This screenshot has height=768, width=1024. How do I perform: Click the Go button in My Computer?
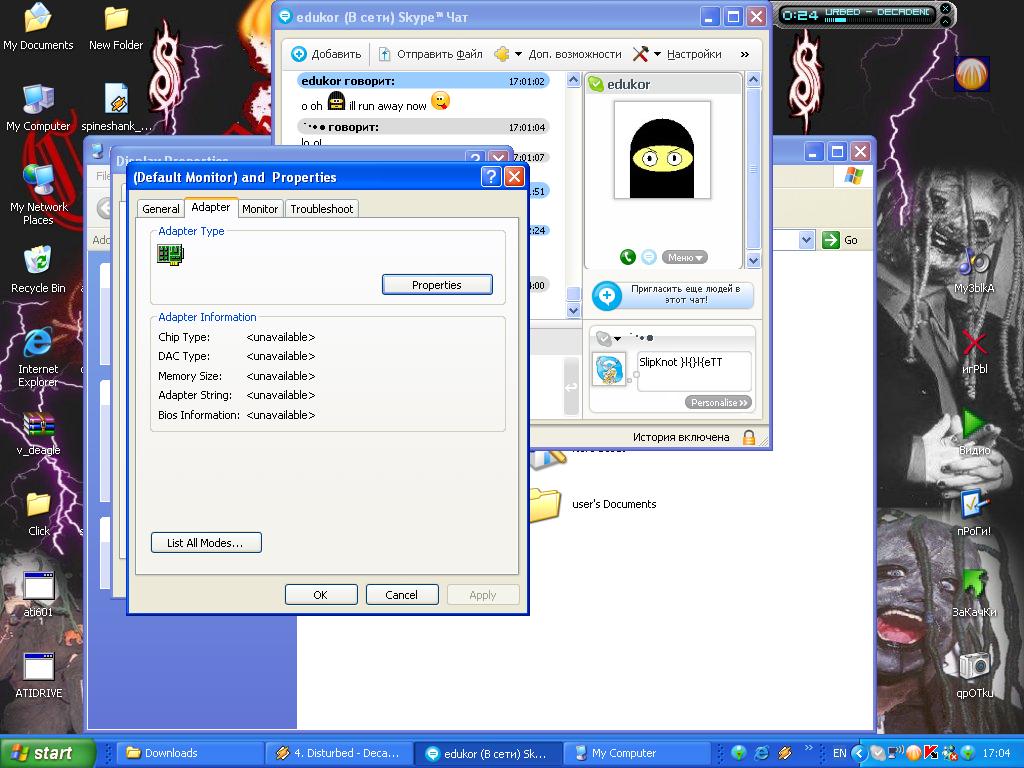[840, 240]
